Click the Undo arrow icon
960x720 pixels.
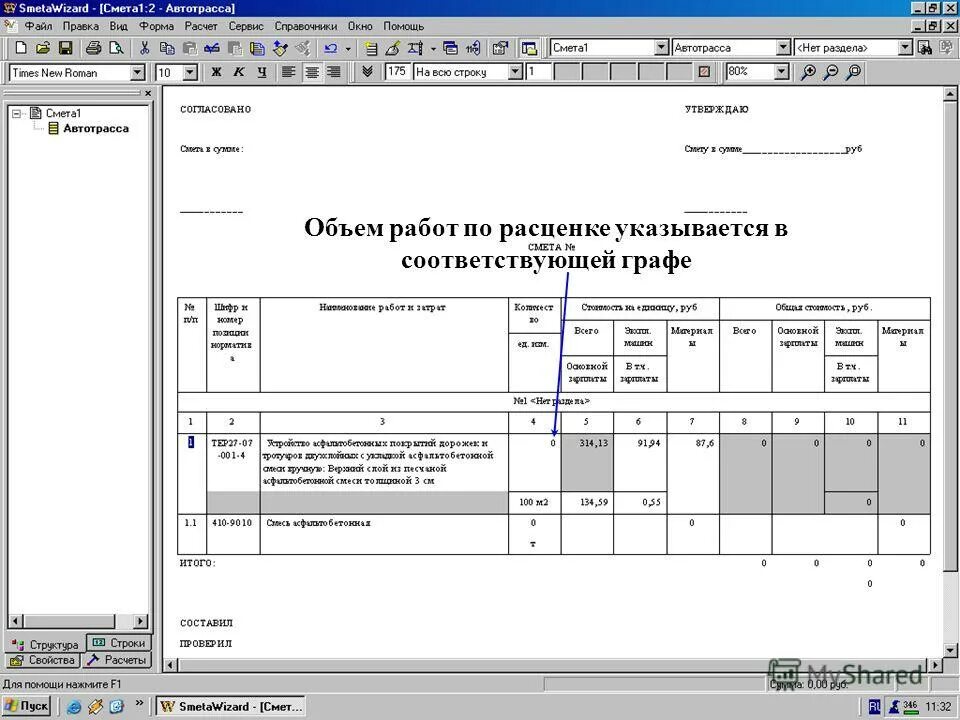click(x=331, y=48)
